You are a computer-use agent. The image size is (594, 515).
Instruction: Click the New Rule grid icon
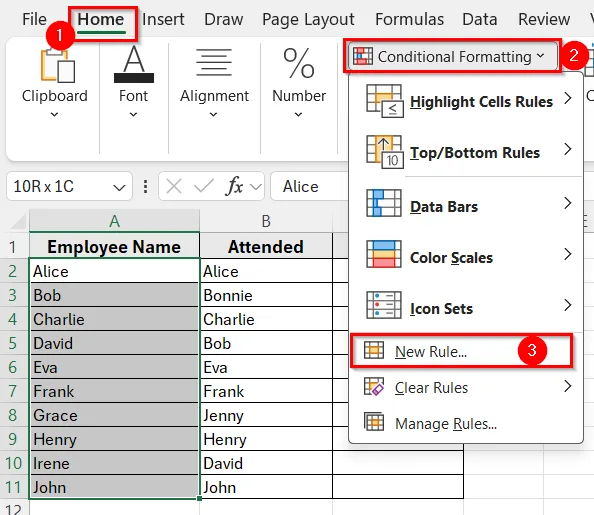pos(374,350)
